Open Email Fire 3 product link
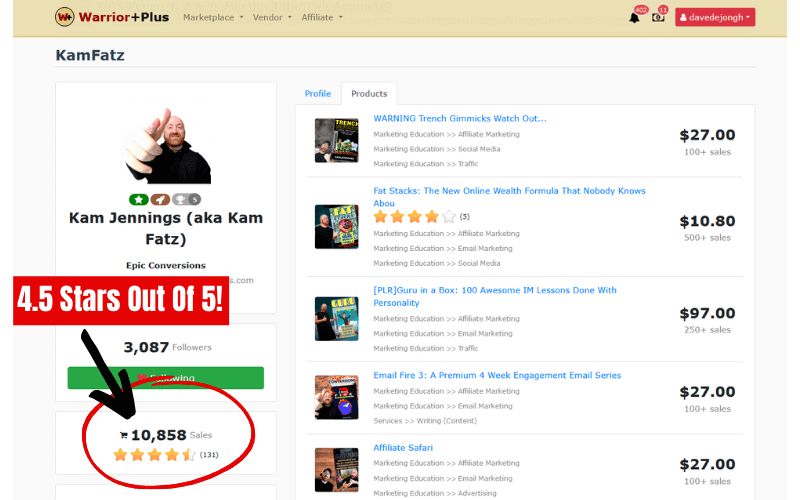Viewport: 800px width, 500px height. pos(497,376)
